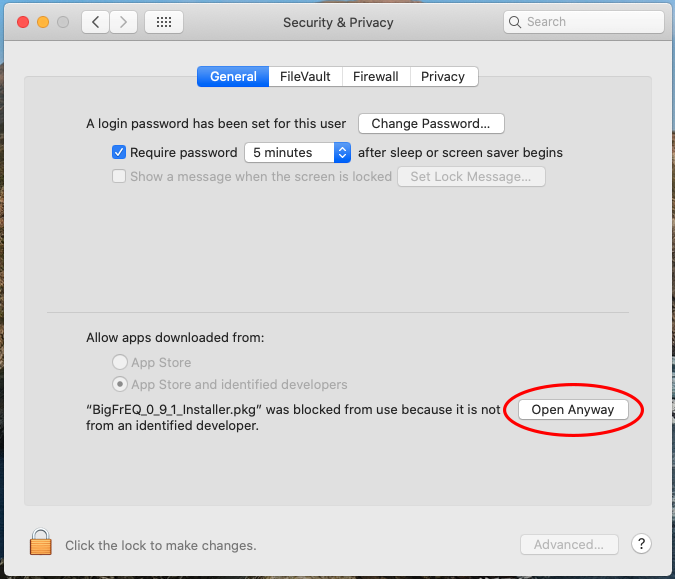Minimize window with the yellow button
This screenshot has height=579, width=675.
(43, 22)
